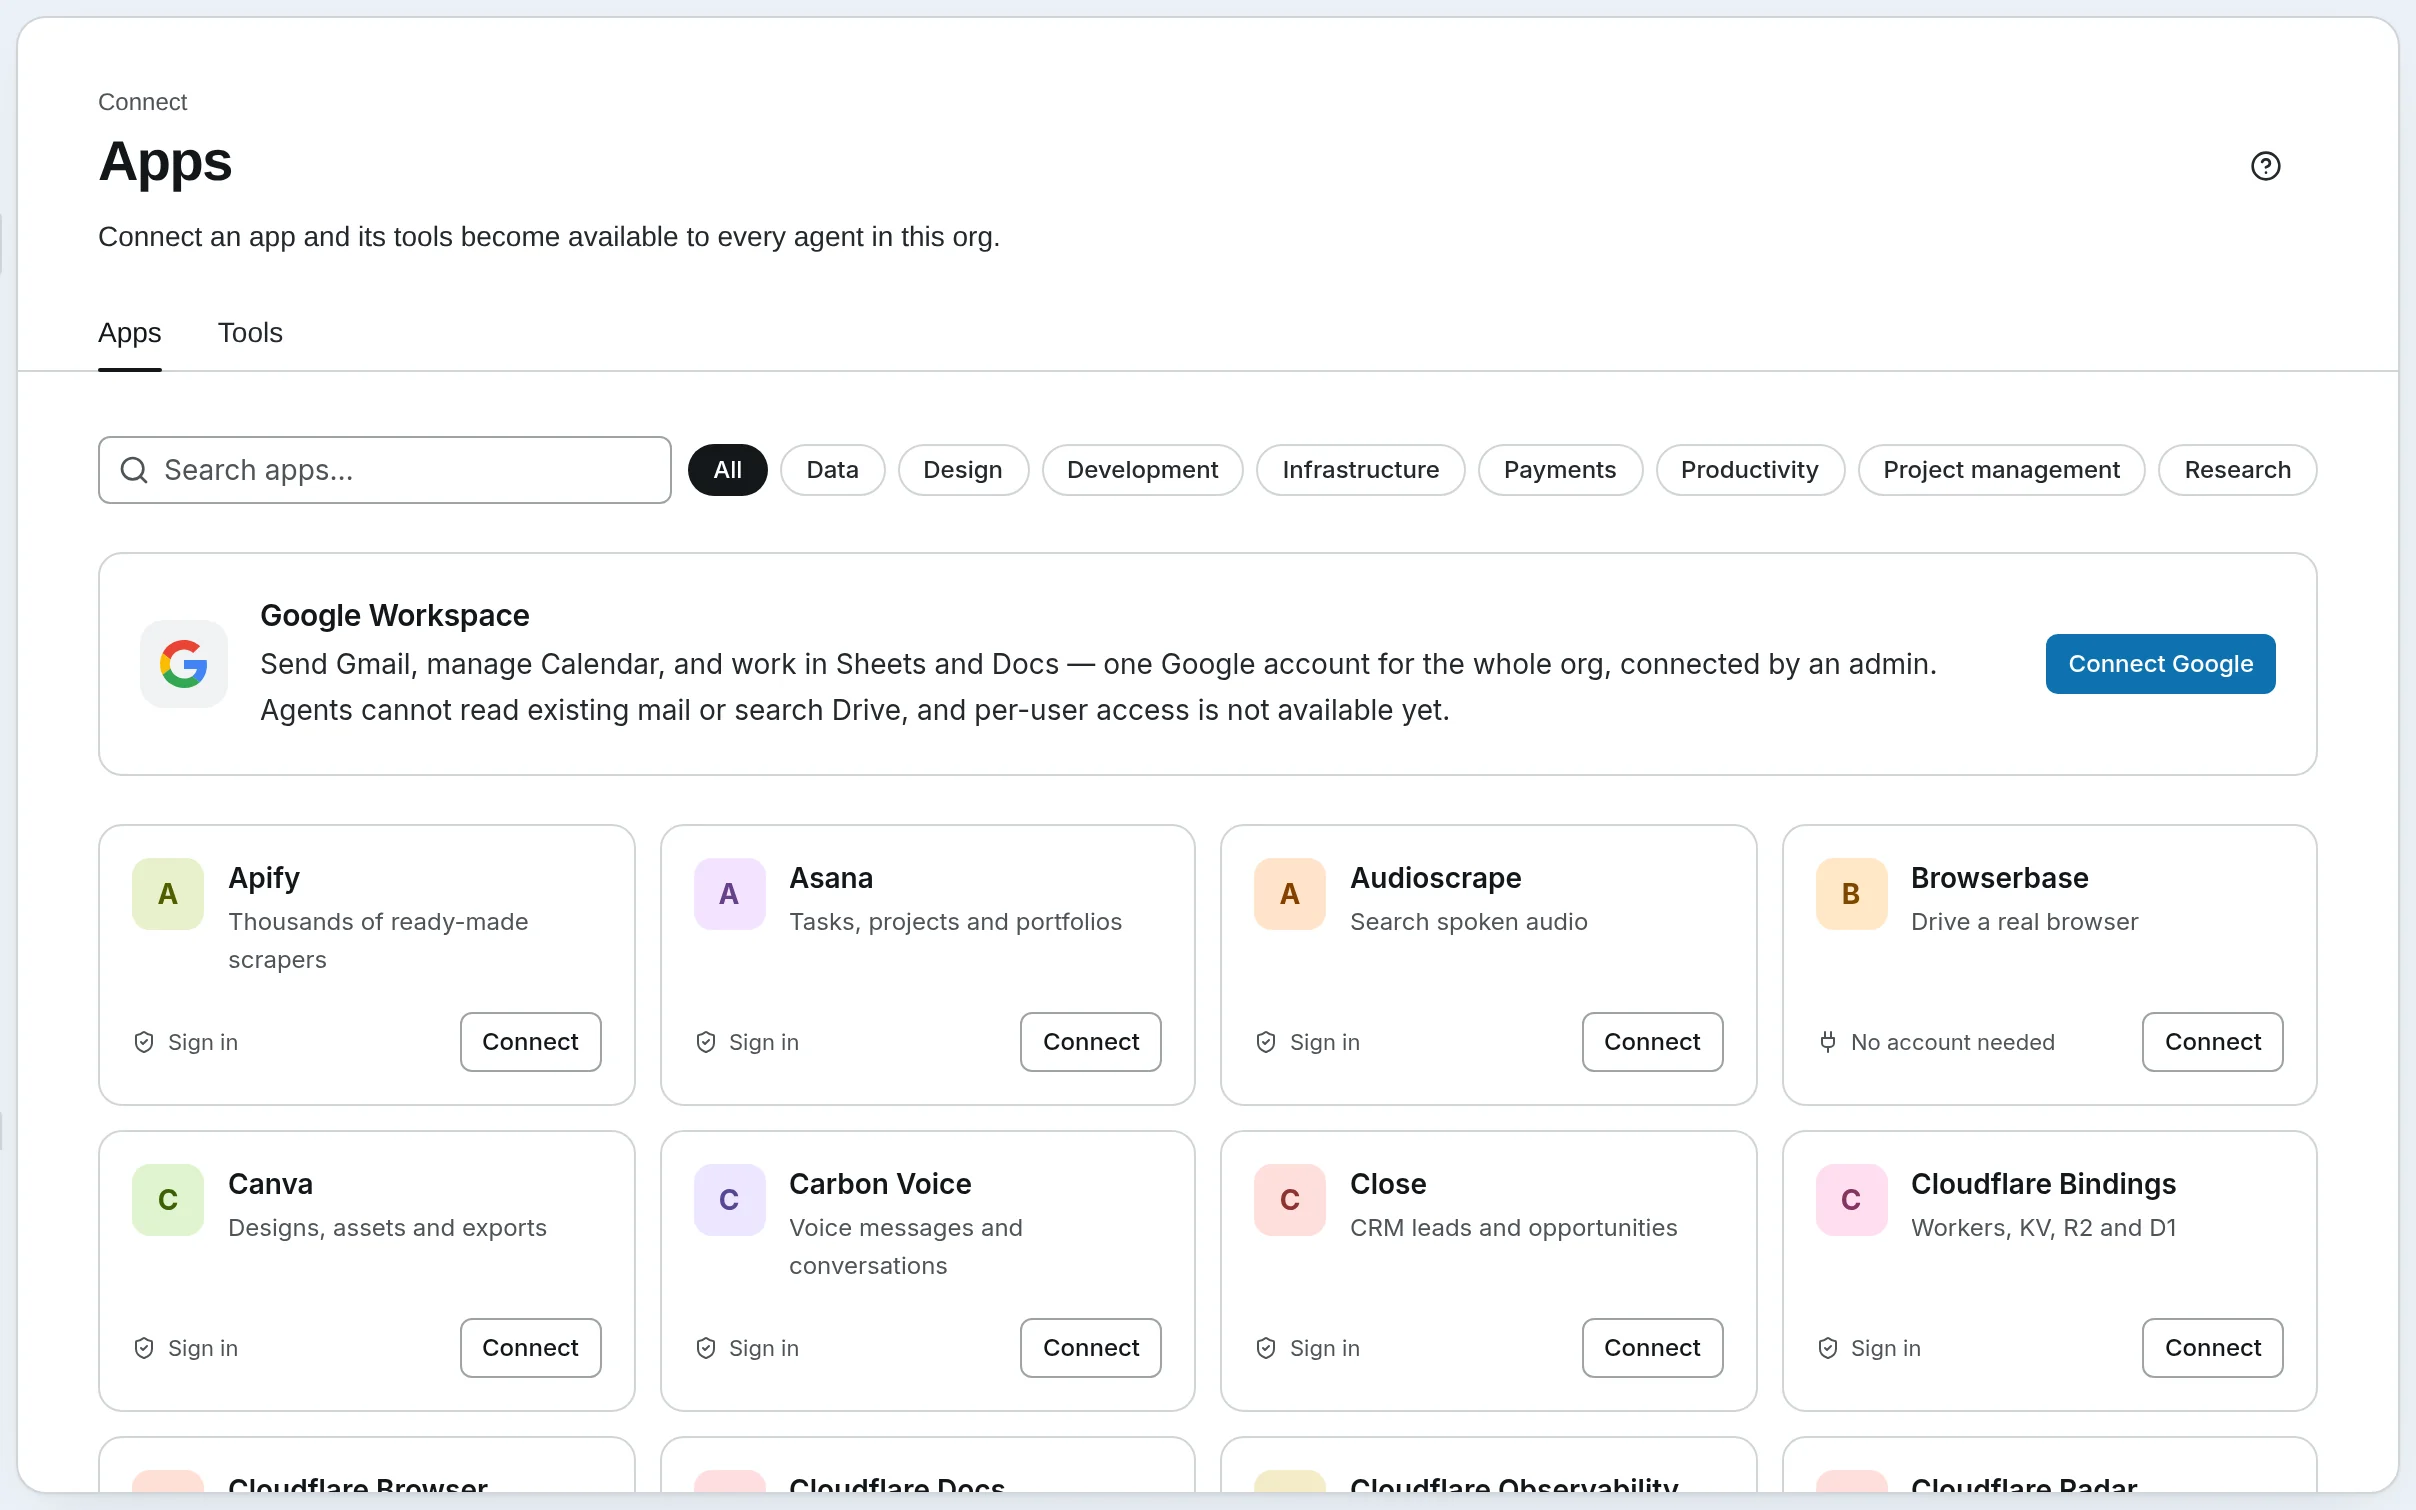Click the Connect Google button
This screenshot has width=2416, height=1510.
pyautogui.click(x=2161, y=664)
